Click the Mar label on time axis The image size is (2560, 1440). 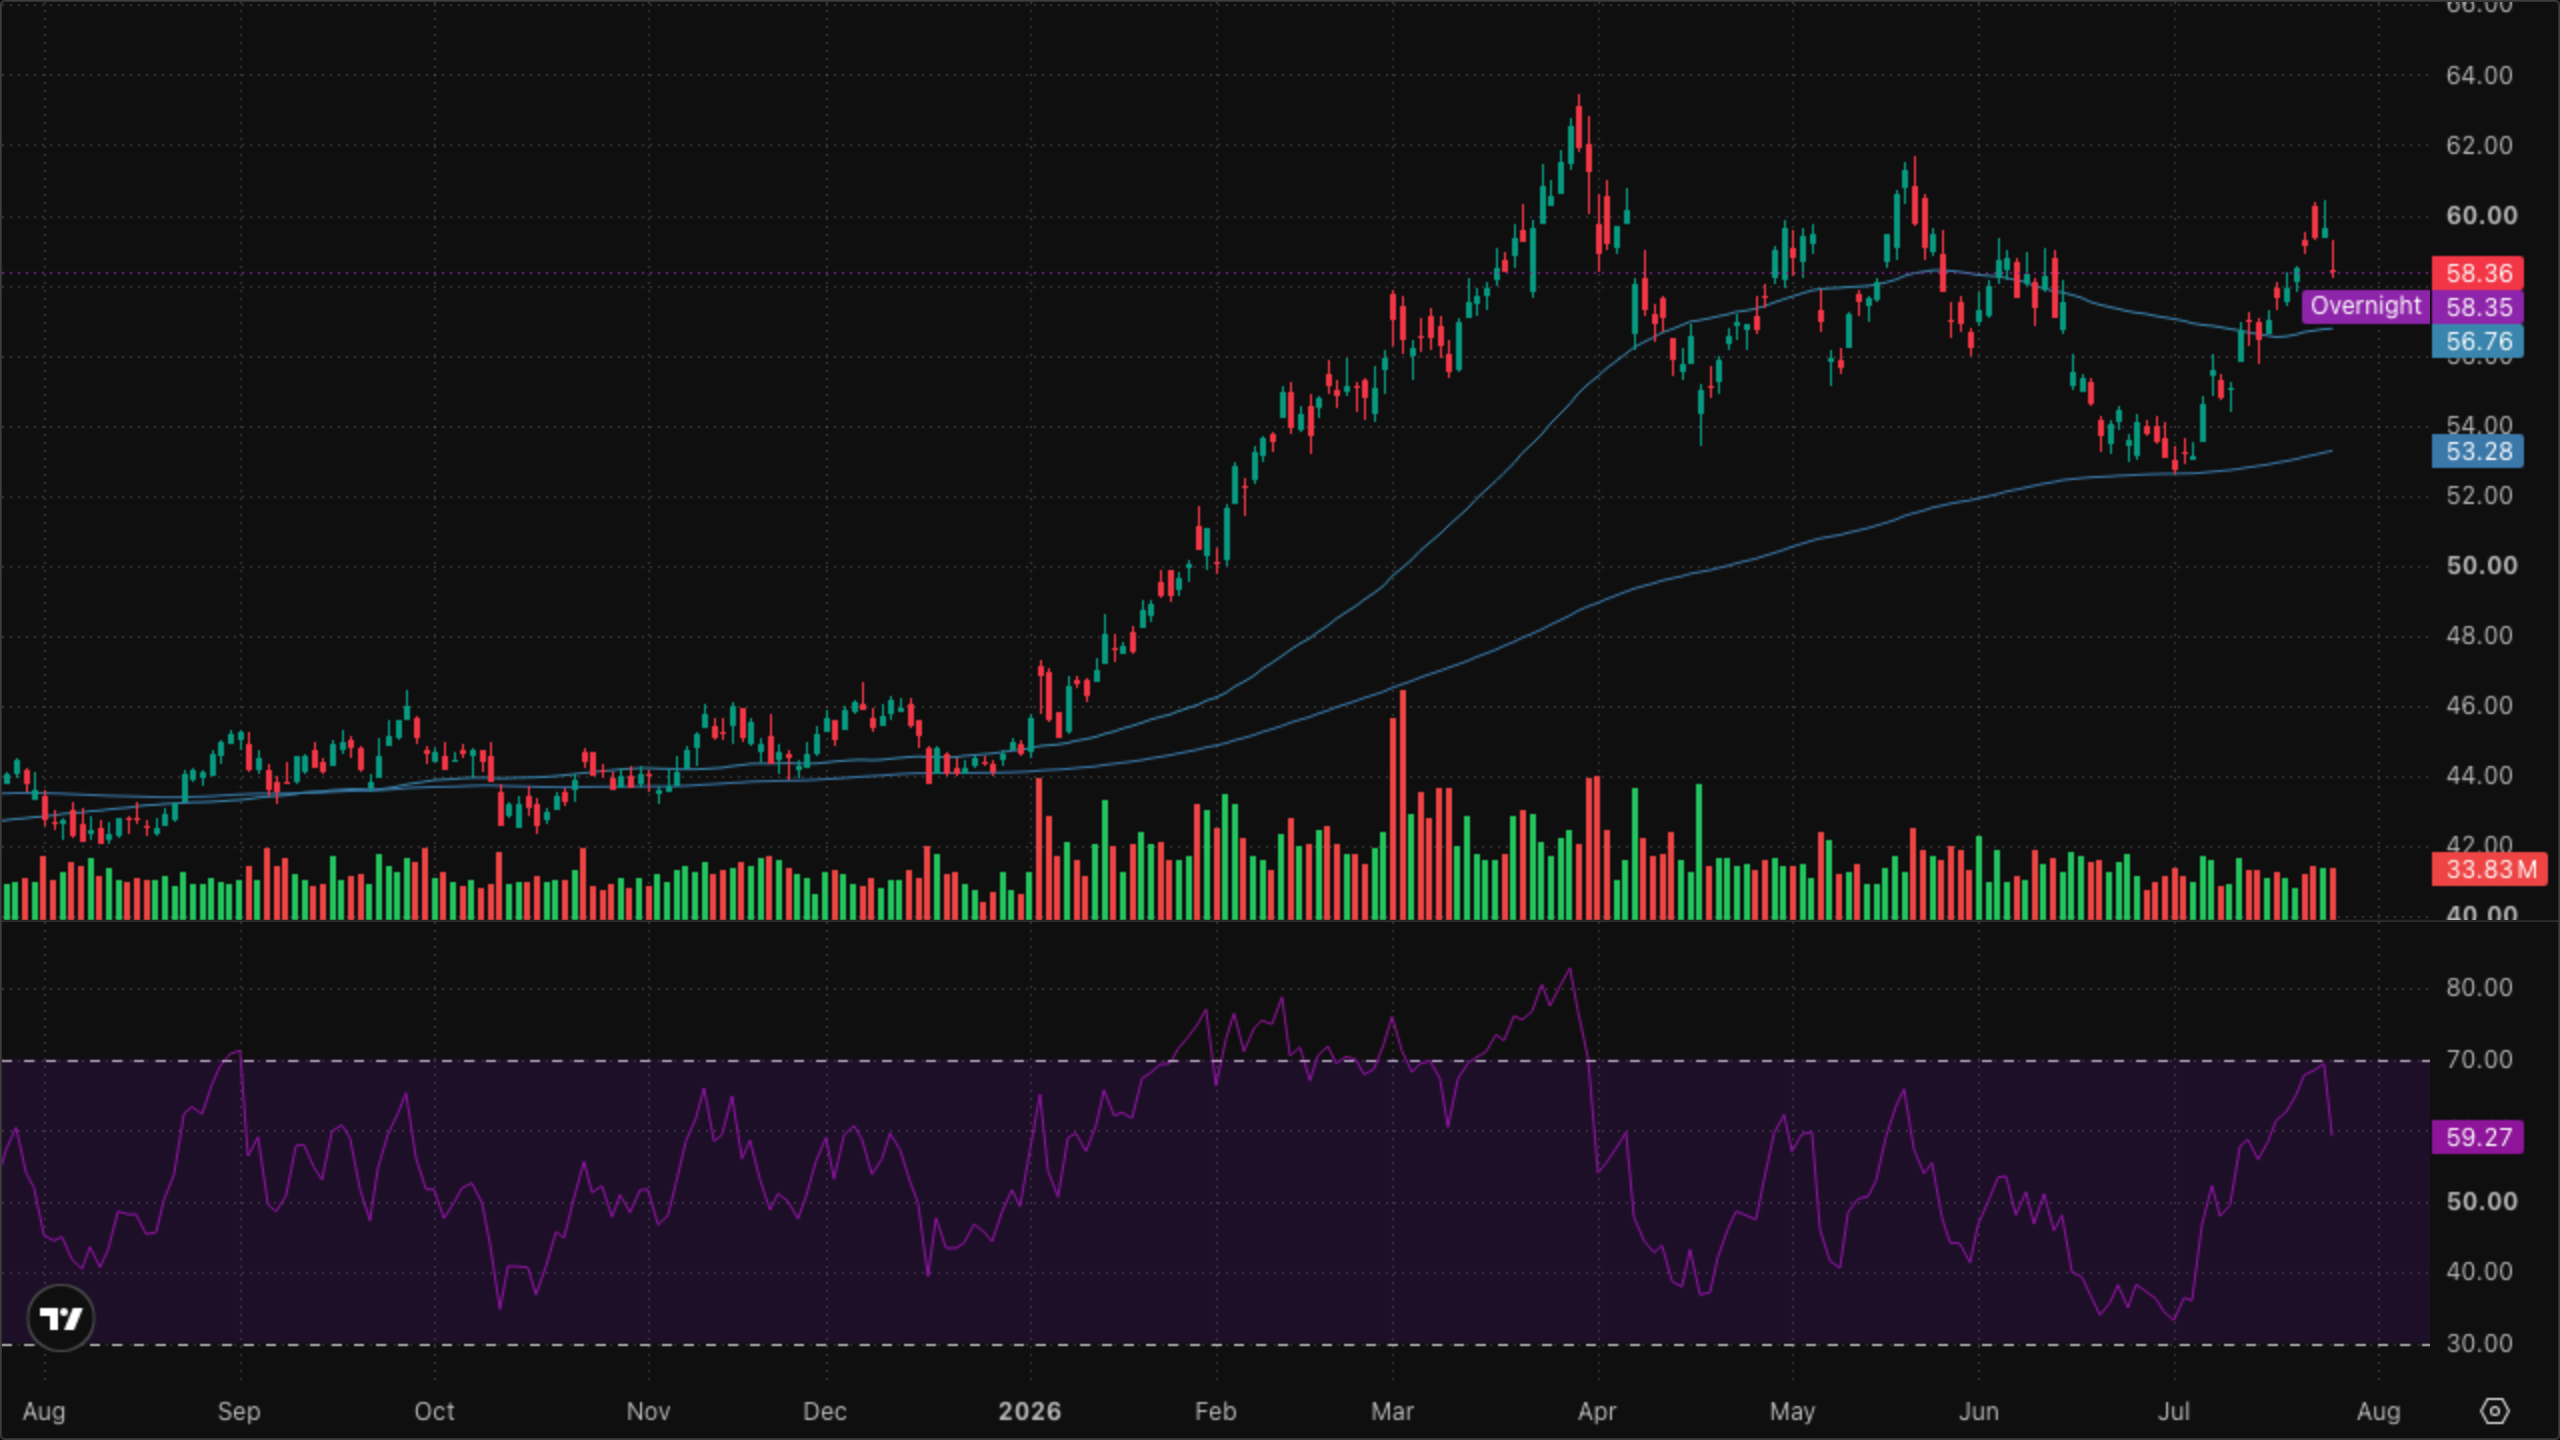[1392, 1411]
